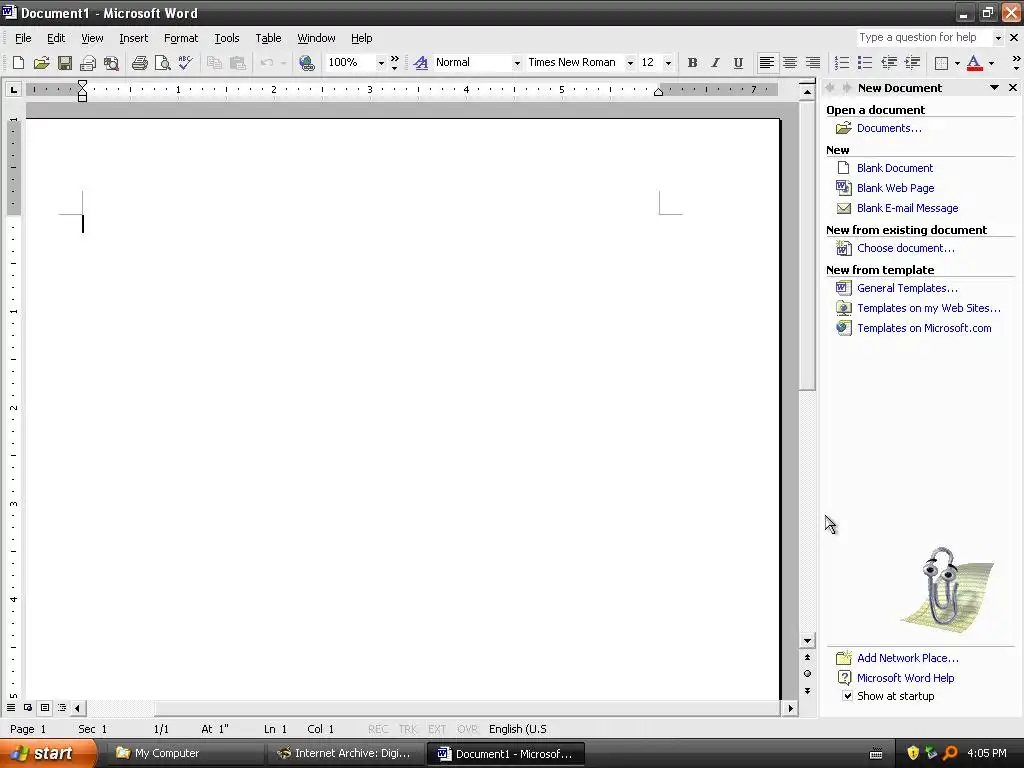Open the Microsoft Word Help link
Screen dimensions: 1024x768
tap(905, 678)
